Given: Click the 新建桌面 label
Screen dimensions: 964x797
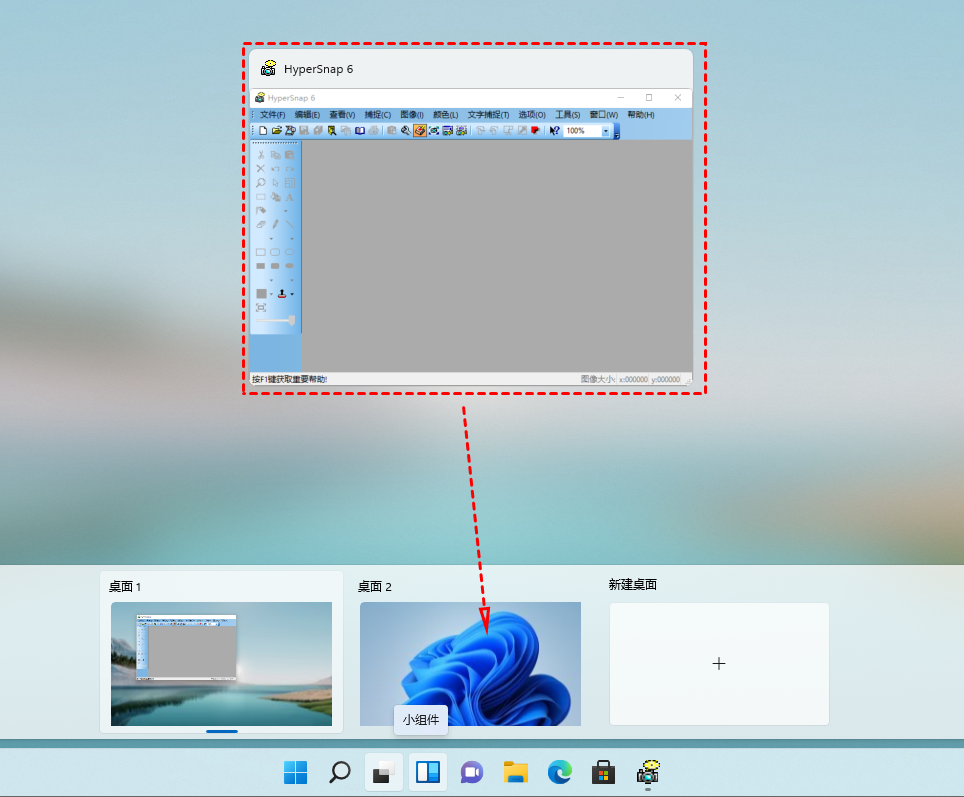Looking at the screenshot, I should click(633, 585).
